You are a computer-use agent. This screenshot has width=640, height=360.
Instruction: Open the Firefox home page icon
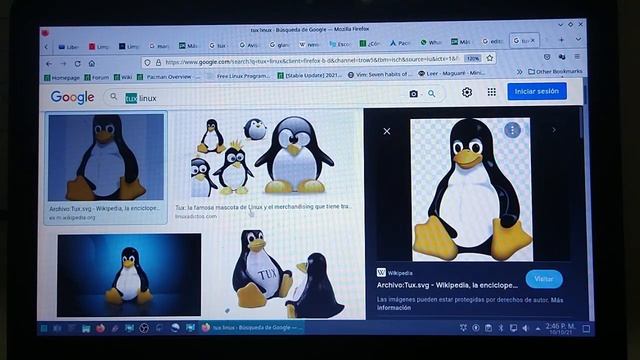[92, 64]
